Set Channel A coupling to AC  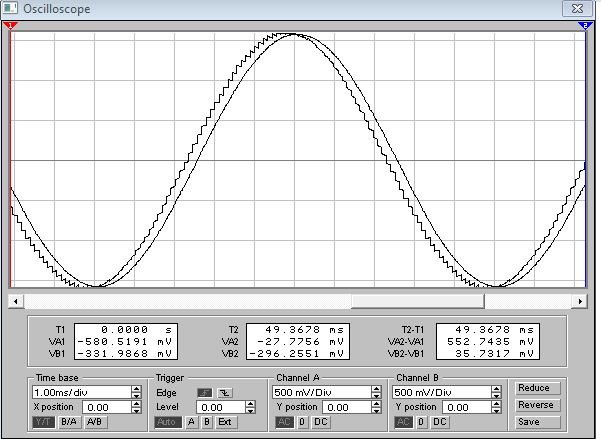[284, 422]
